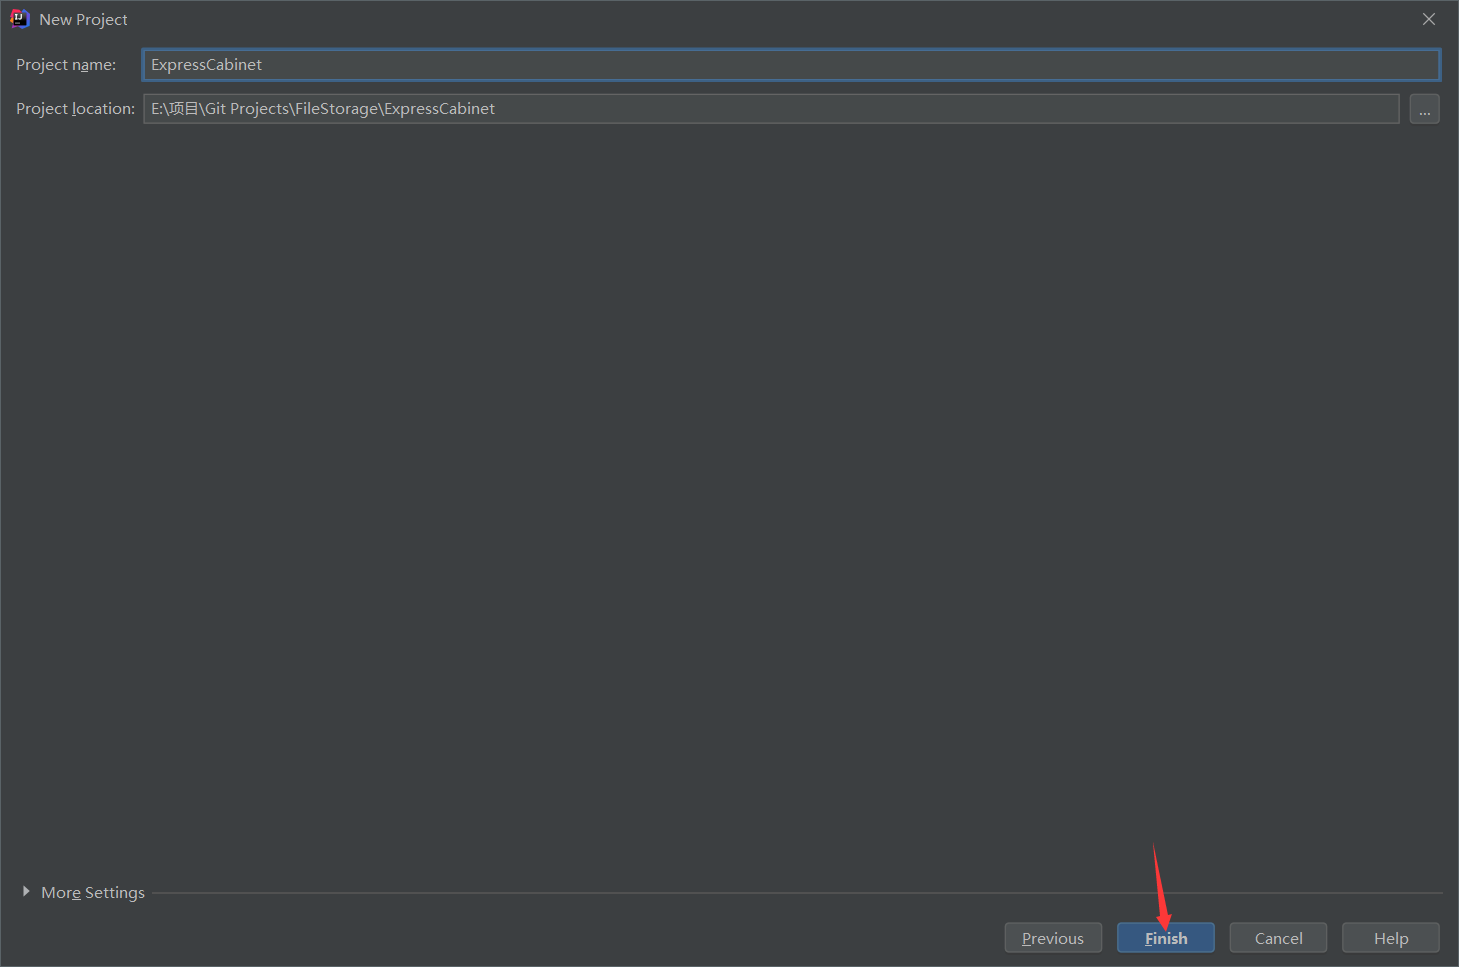1459x967 pixels.
Task: Click the Project name label
Action: point(65,64)
